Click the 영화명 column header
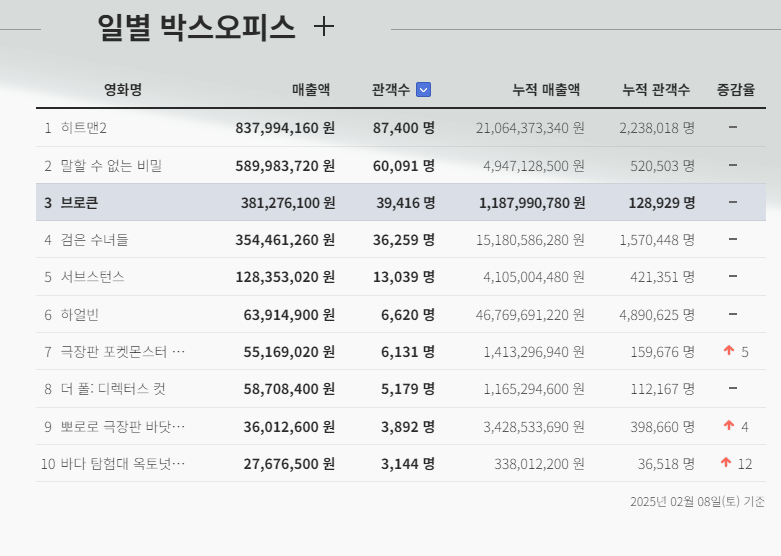 click(x=123, y=90)
